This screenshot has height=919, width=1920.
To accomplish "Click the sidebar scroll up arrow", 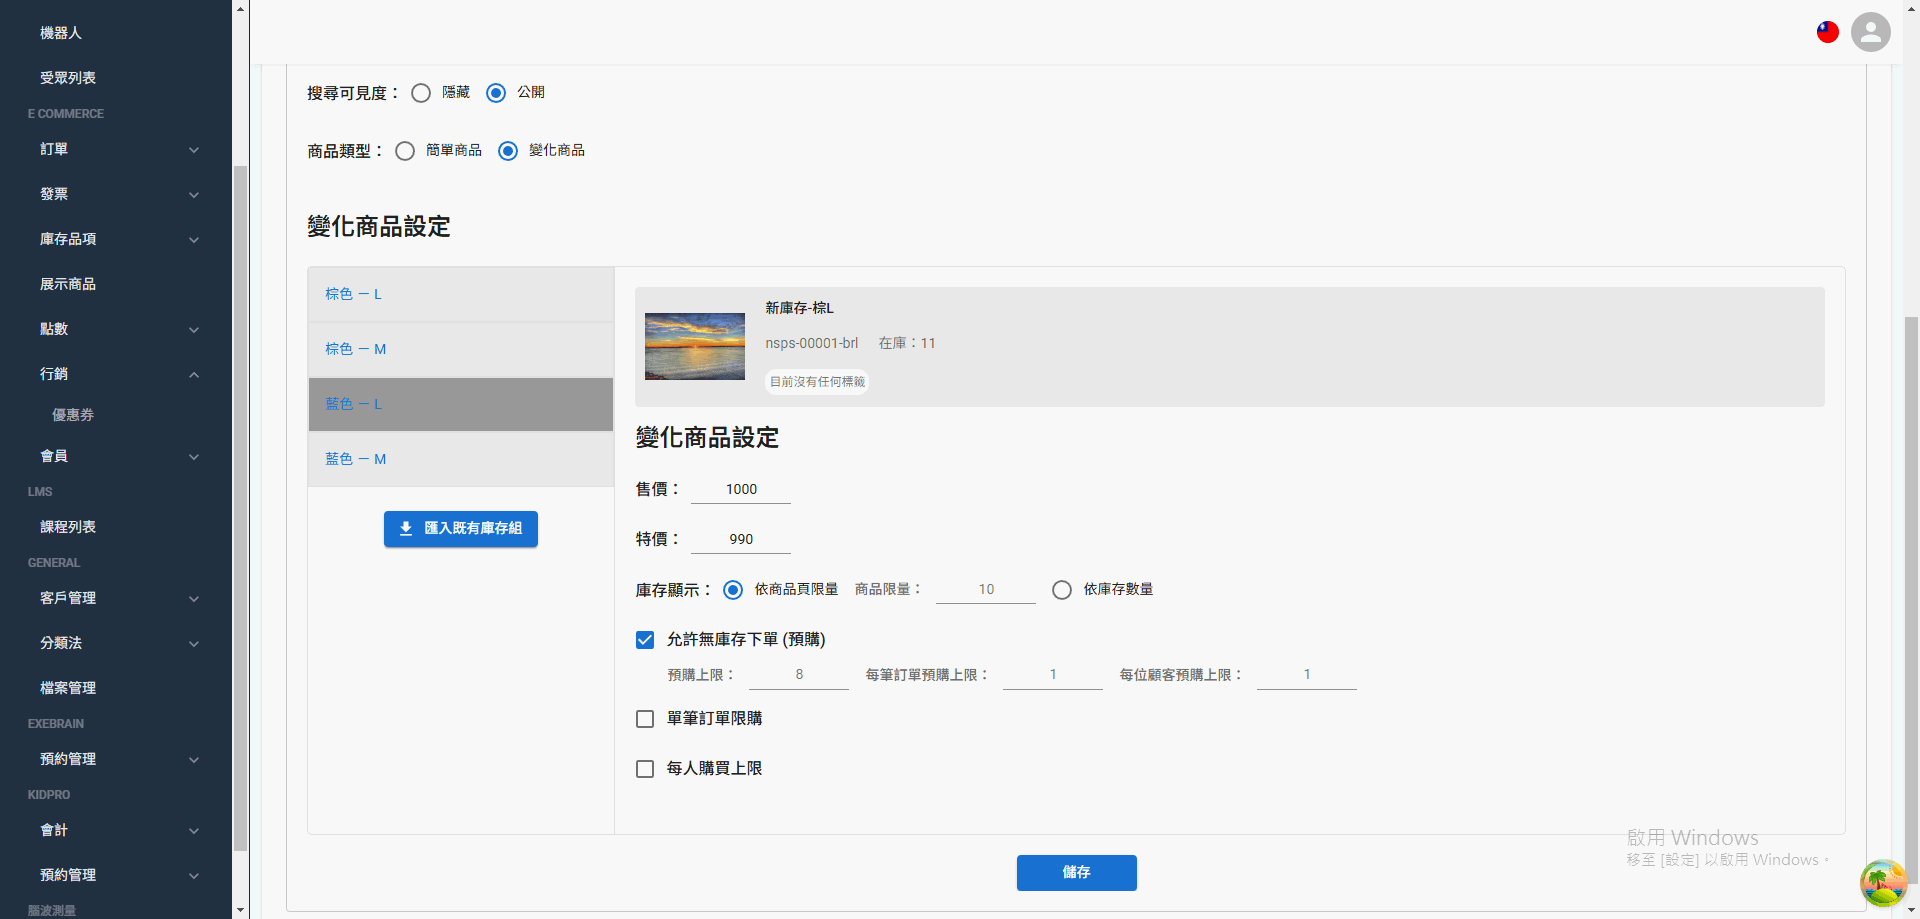I will (240, 9).
